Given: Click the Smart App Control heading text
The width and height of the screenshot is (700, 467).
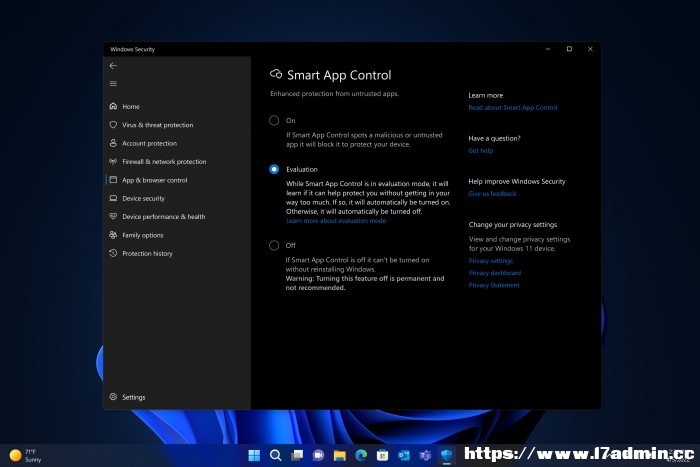Looking at the screenshot, I should (x=339, y=75).
